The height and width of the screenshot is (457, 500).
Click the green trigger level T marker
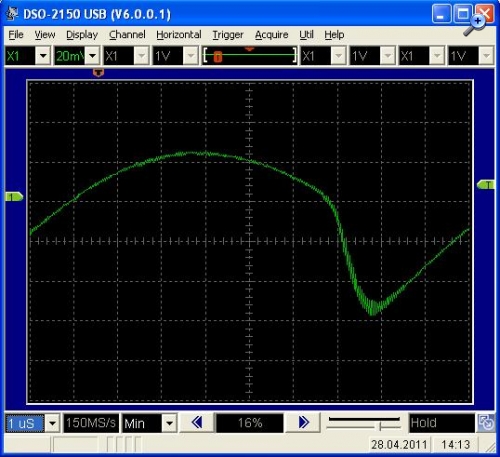coord(486,184)
